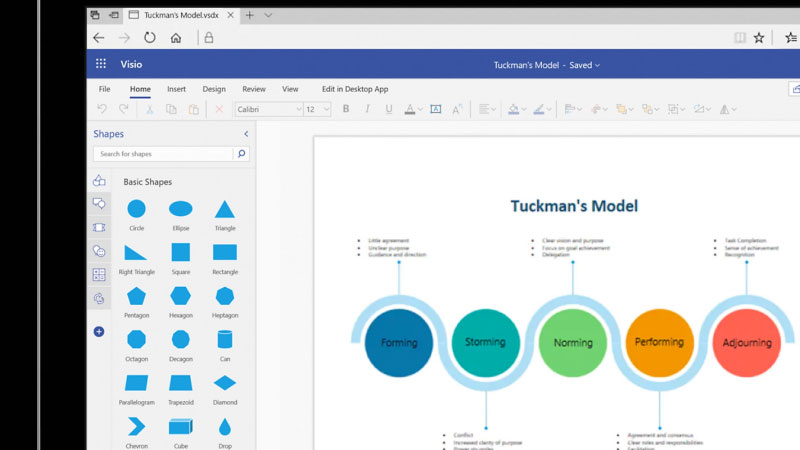Increase font size with the A icon
The height and width of the screenshot is (450, 800).
(x=457, y=109)
